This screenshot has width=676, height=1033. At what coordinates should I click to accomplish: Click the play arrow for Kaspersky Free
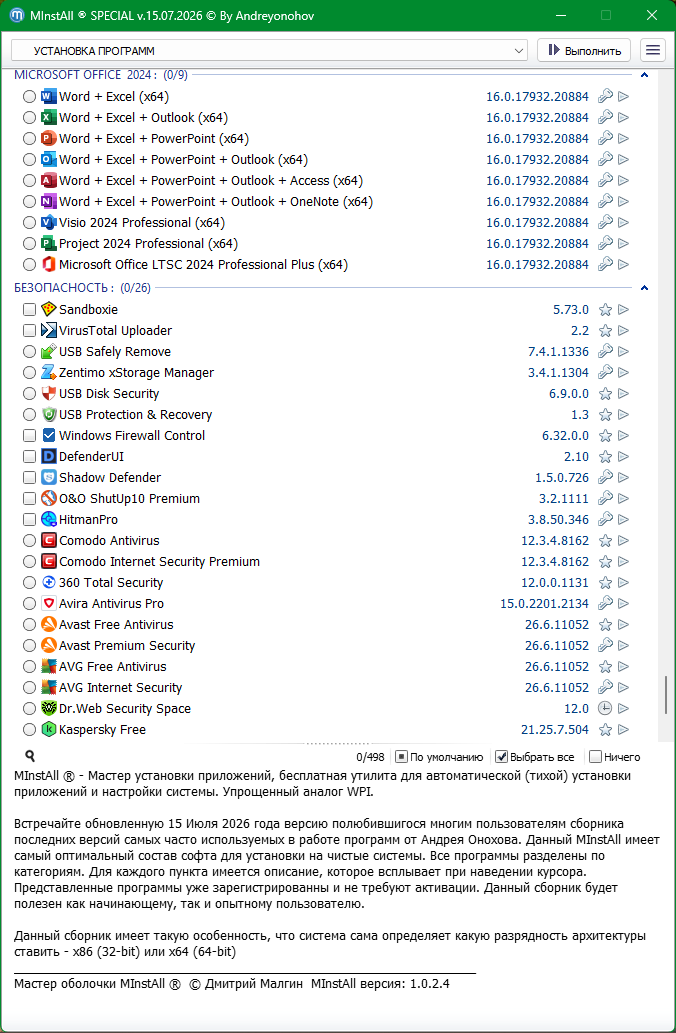pyautogui.click(x=623, y=730)
